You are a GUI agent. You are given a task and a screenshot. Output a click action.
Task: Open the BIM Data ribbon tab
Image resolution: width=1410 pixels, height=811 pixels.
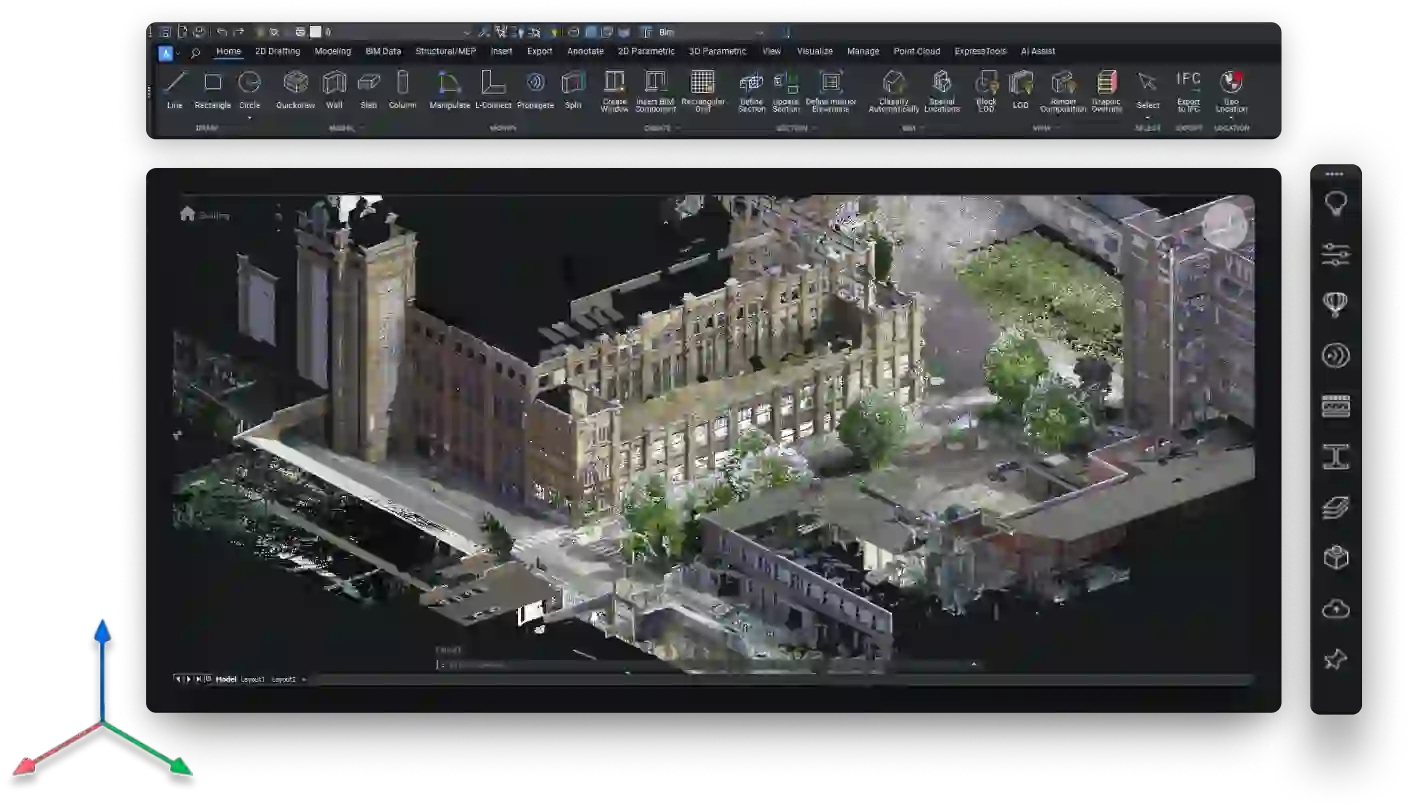point(383,51)
